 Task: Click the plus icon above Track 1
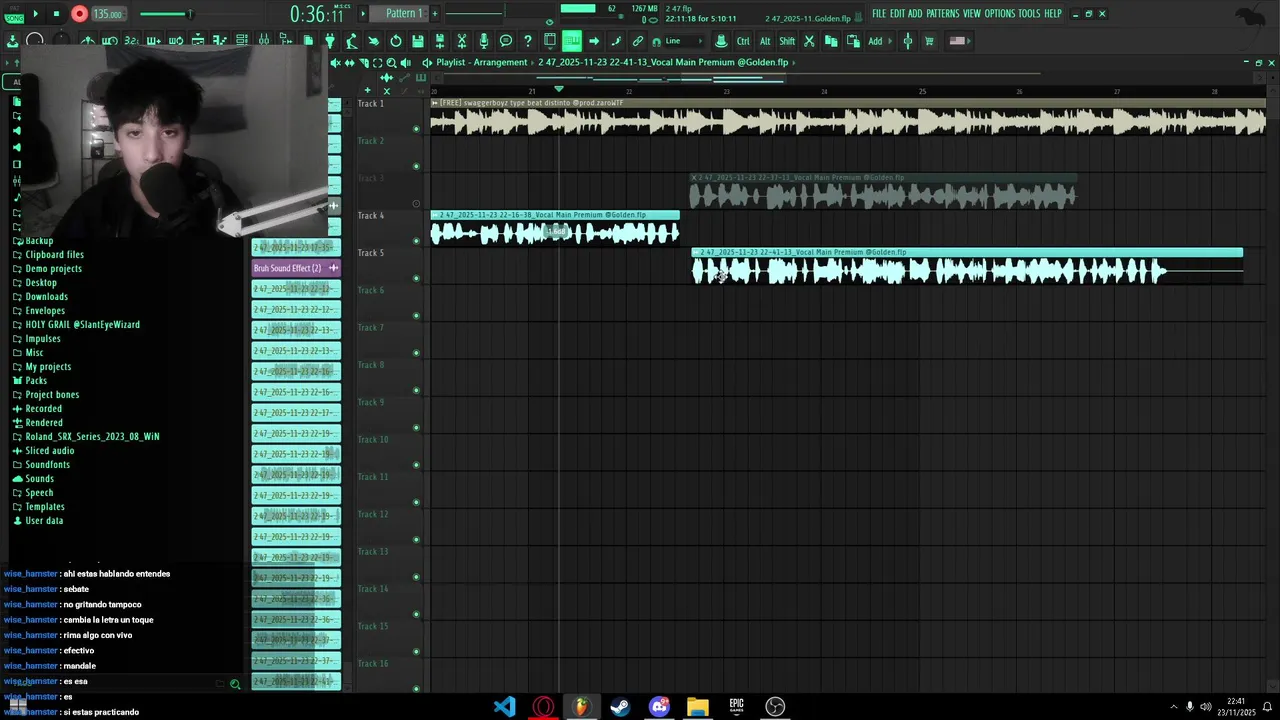(367, 90)
